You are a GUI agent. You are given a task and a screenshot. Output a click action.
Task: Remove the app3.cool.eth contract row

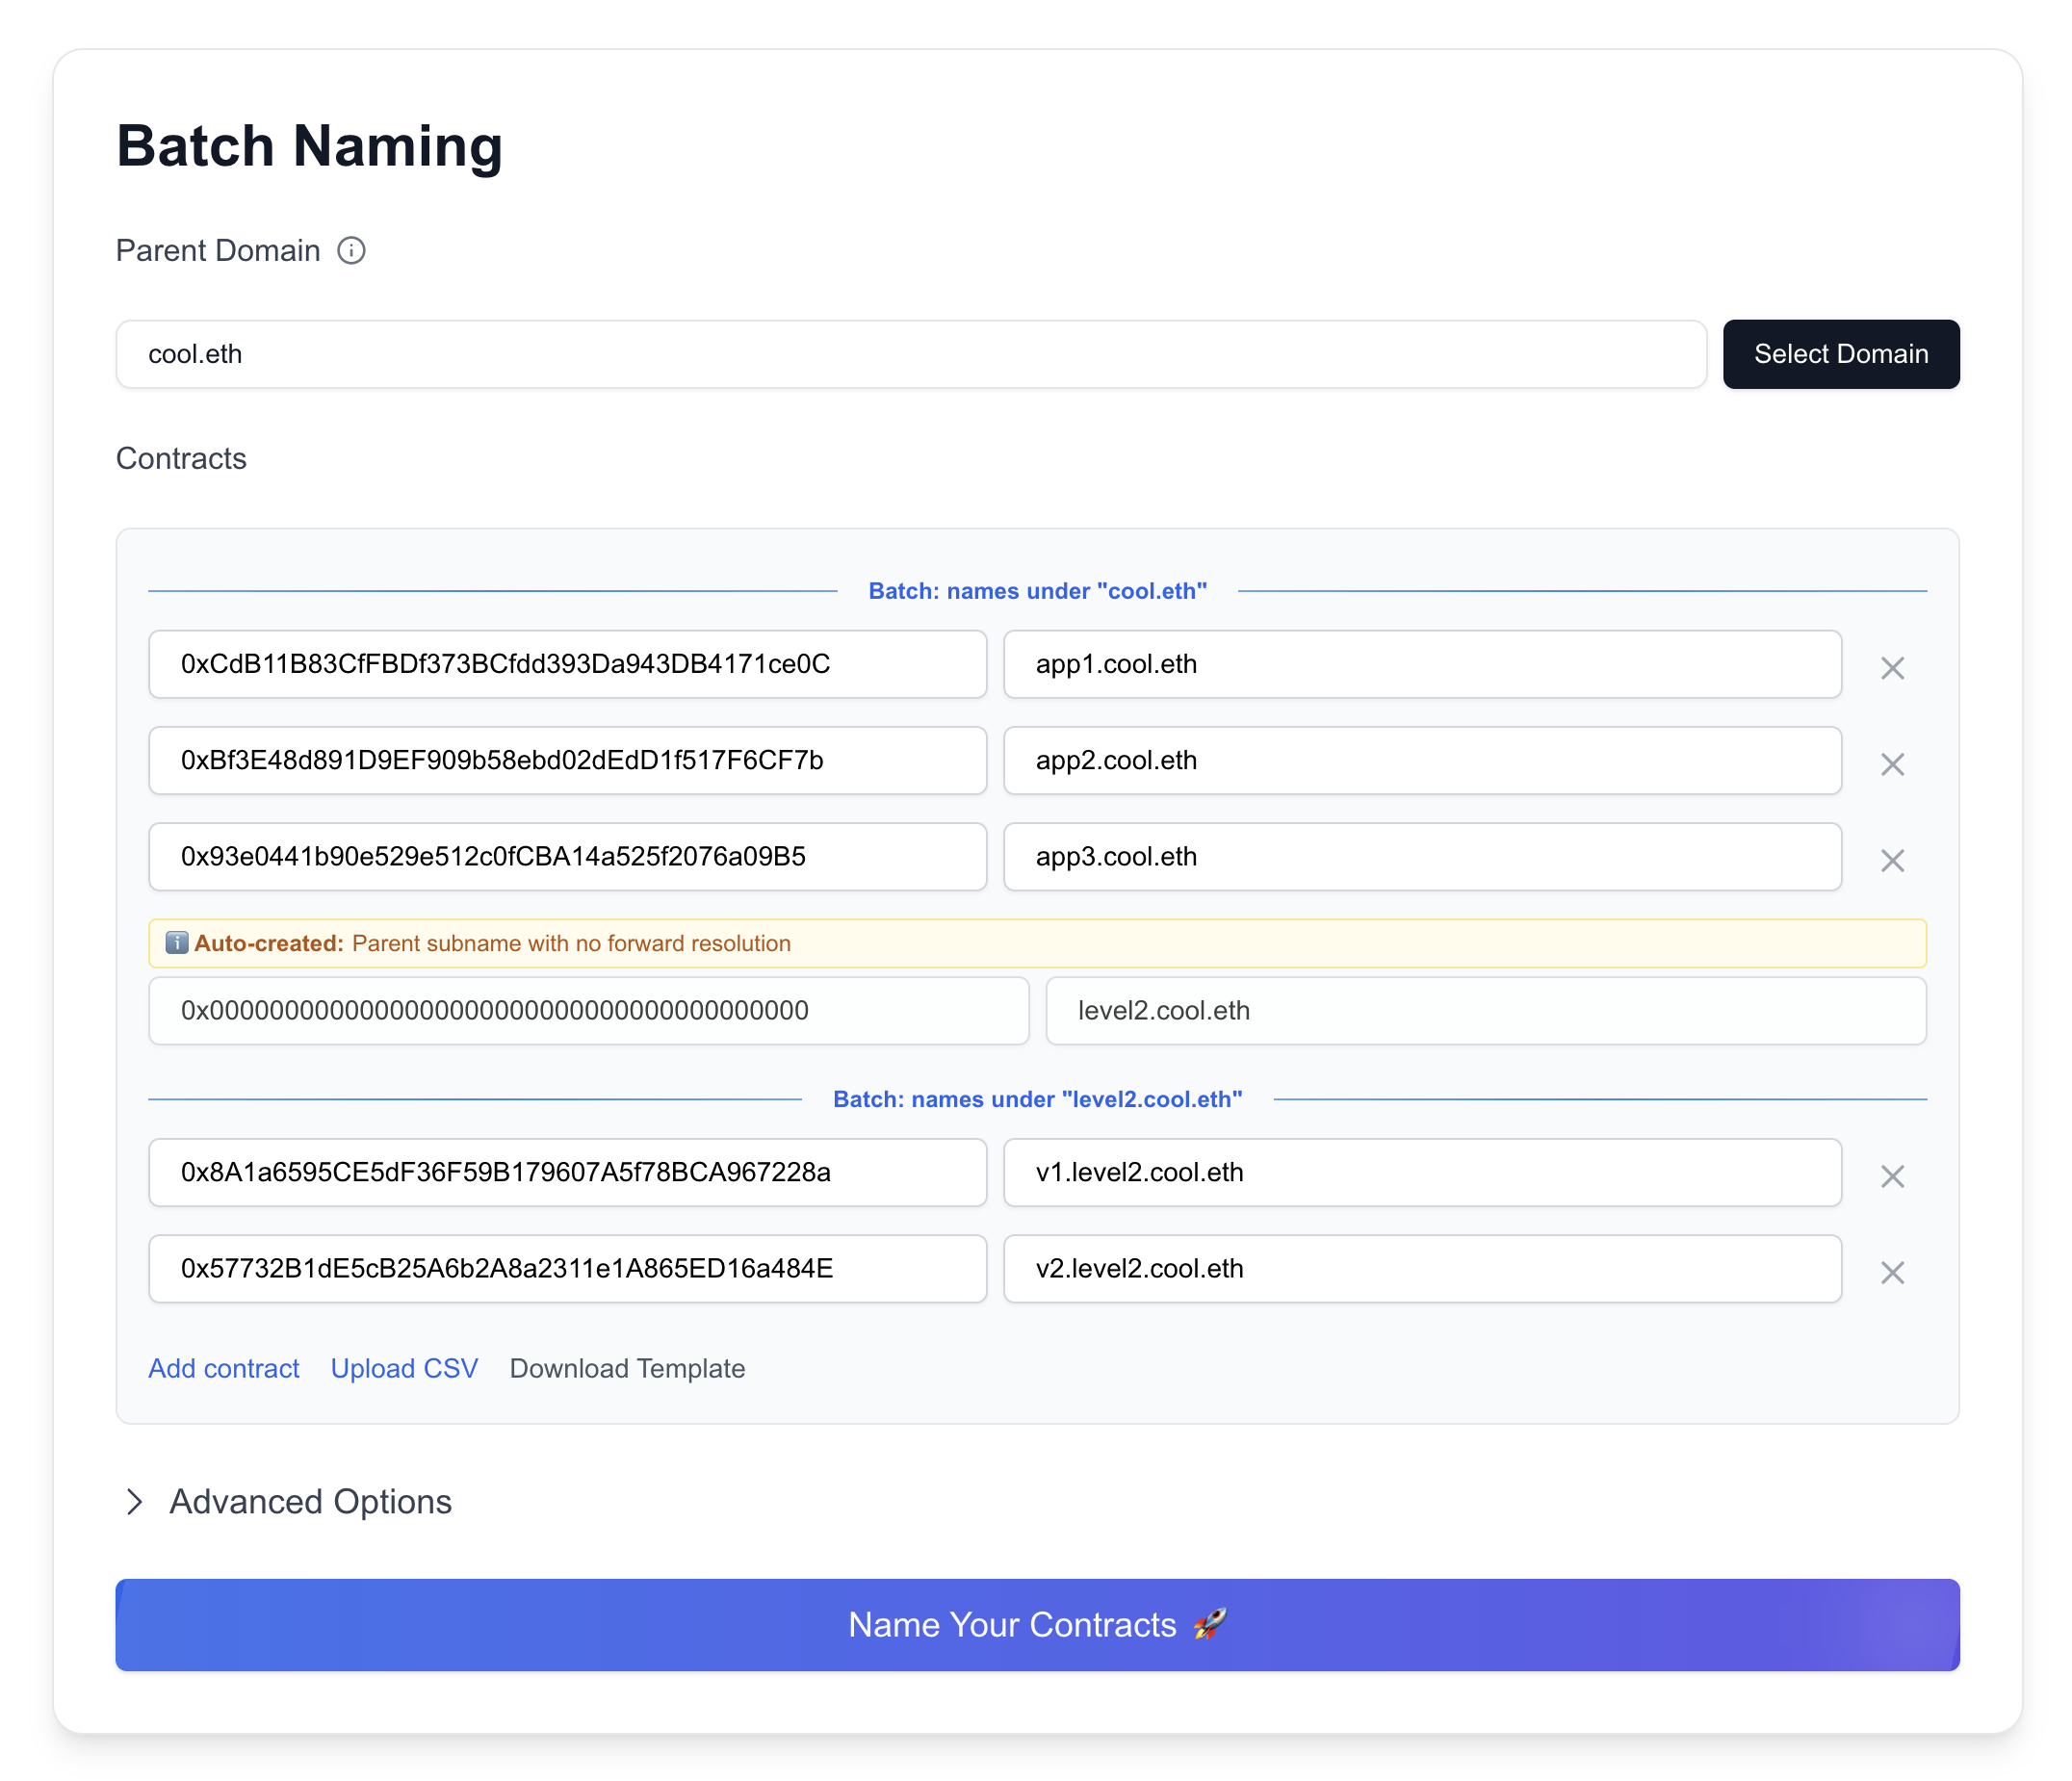tap(1893, 860)
